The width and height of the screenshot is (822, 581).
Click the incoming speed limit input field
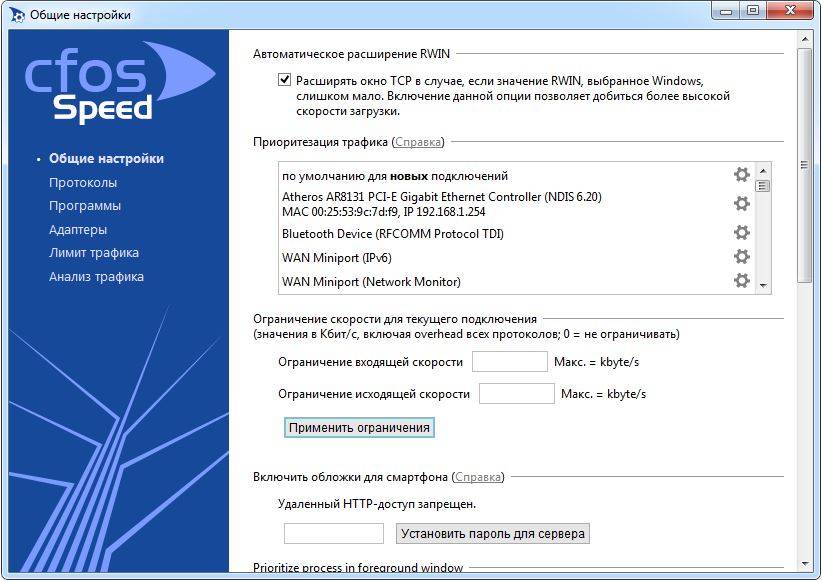point(509,361)
